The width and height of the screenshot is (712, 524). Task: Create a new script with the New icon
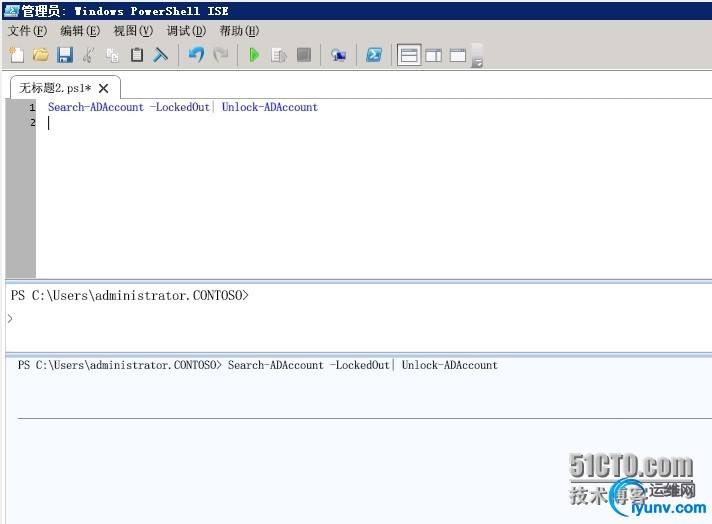click(x=17, y=55)
